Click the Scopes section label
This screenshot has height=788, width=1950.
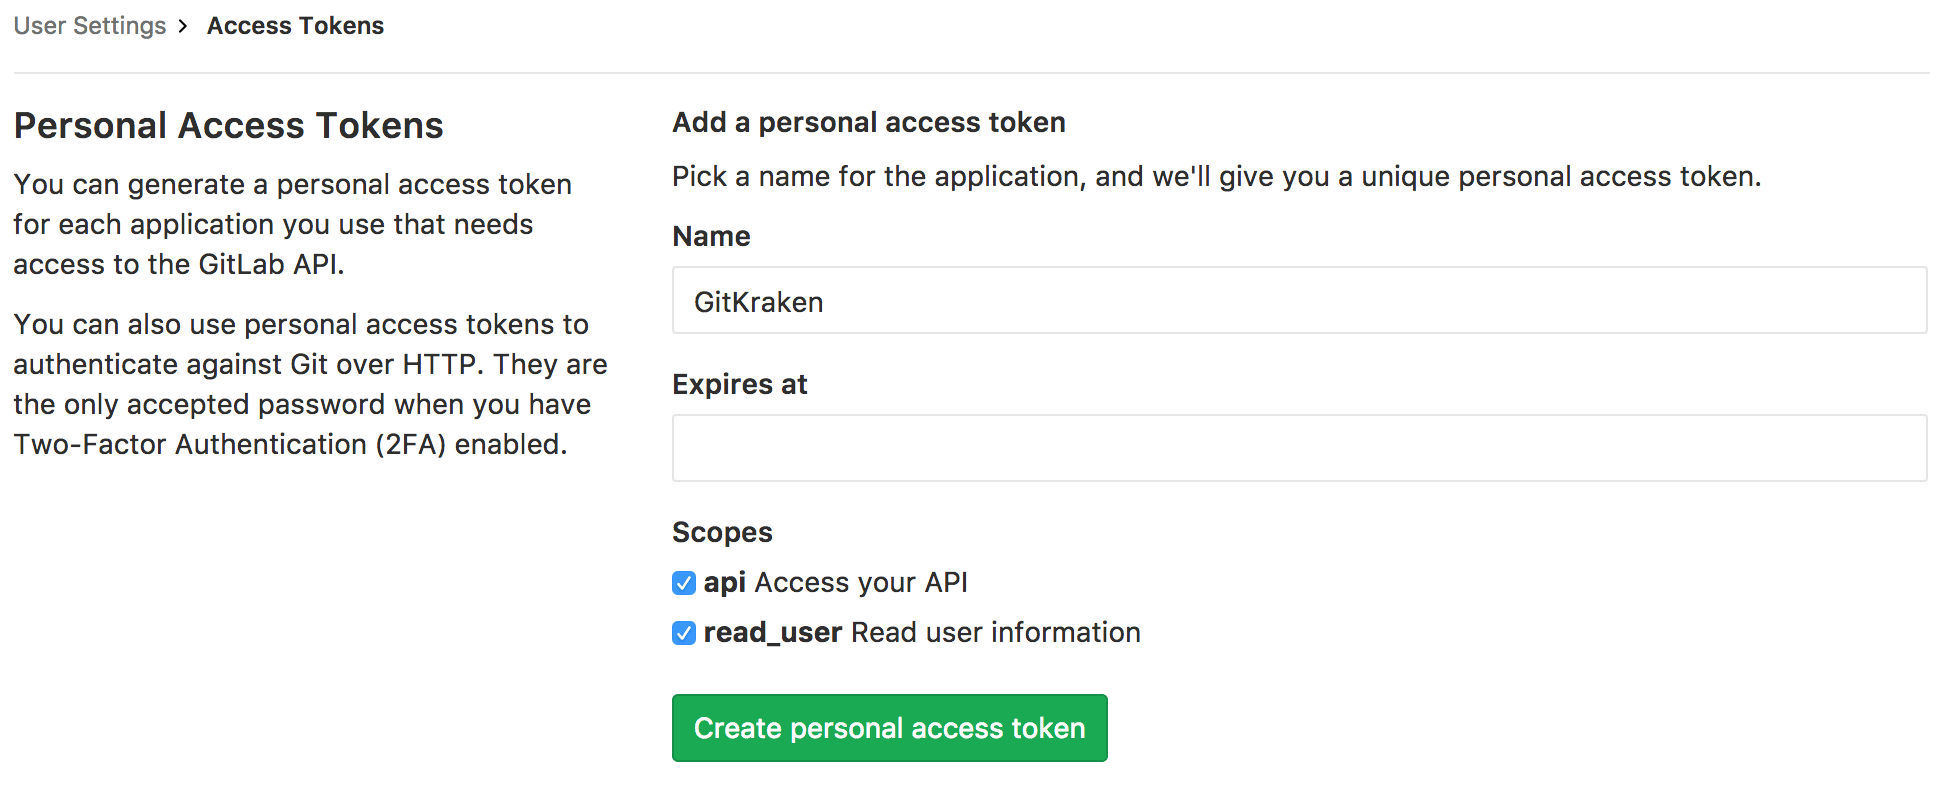(x=722, y=533)
